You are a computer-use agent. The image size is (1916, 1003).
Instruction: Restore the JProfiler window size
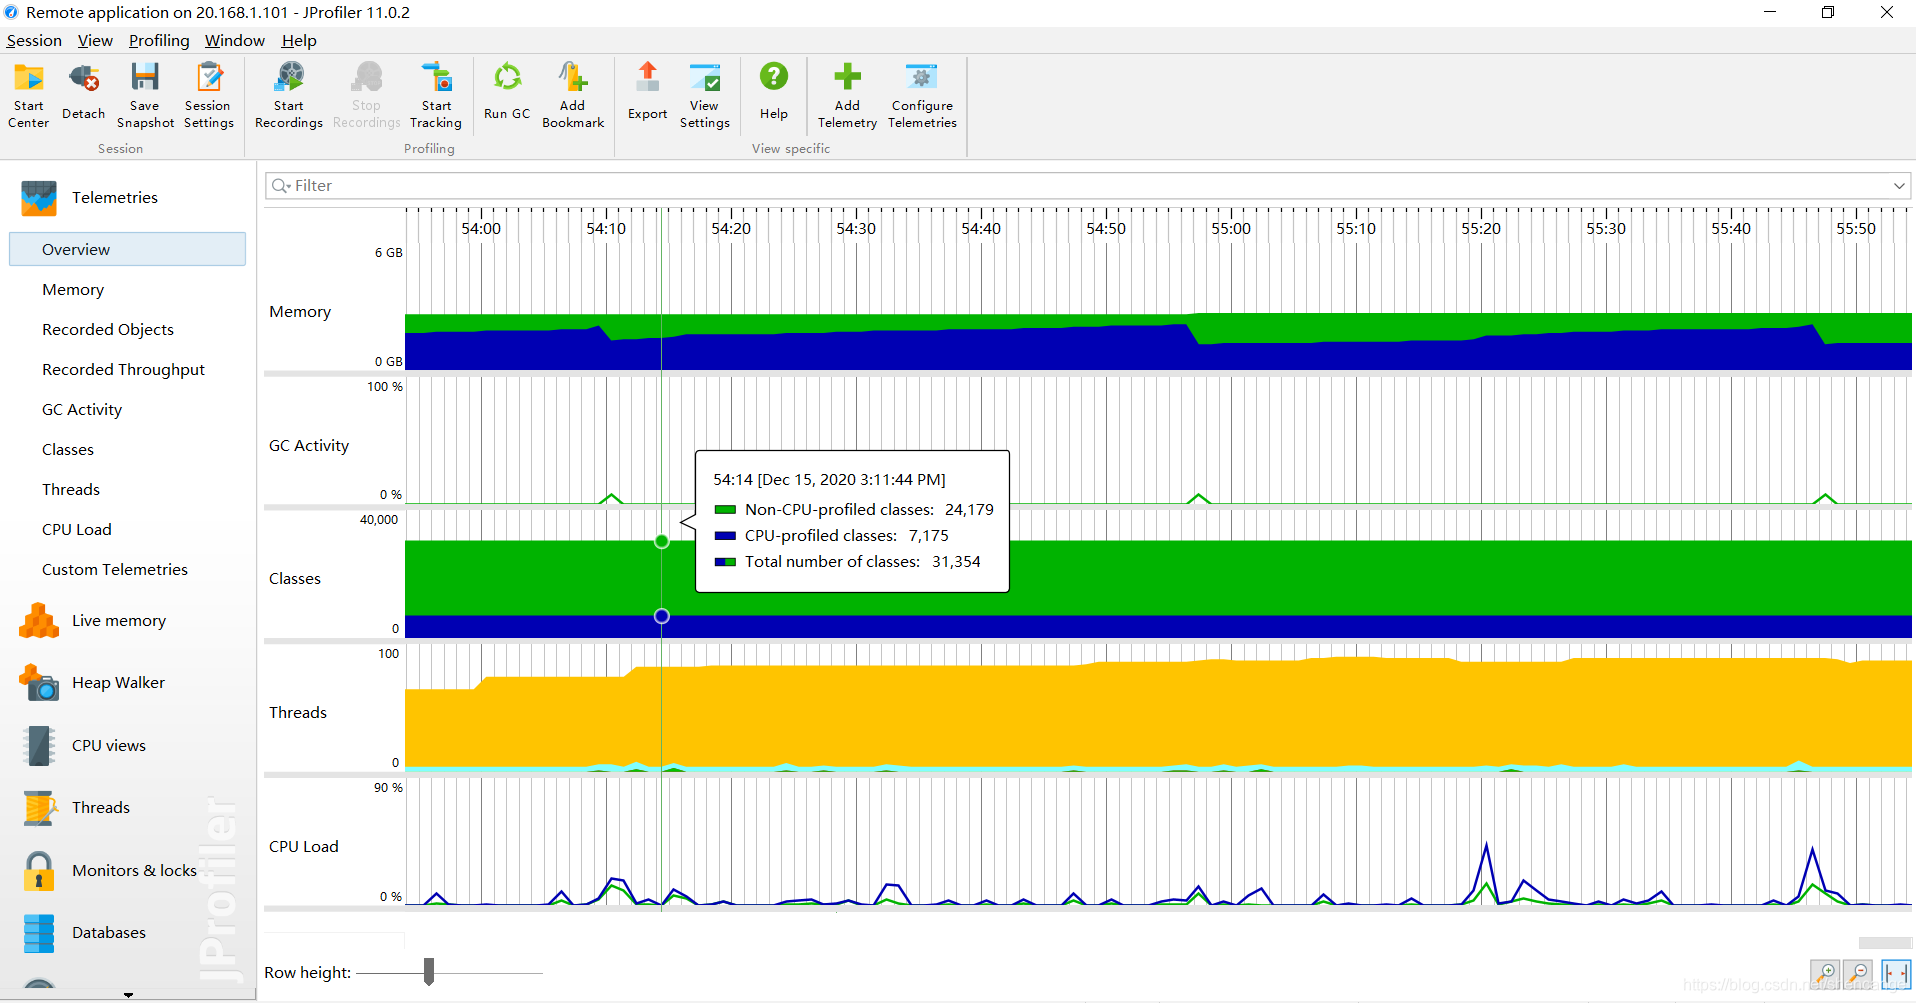(1828, 13)
